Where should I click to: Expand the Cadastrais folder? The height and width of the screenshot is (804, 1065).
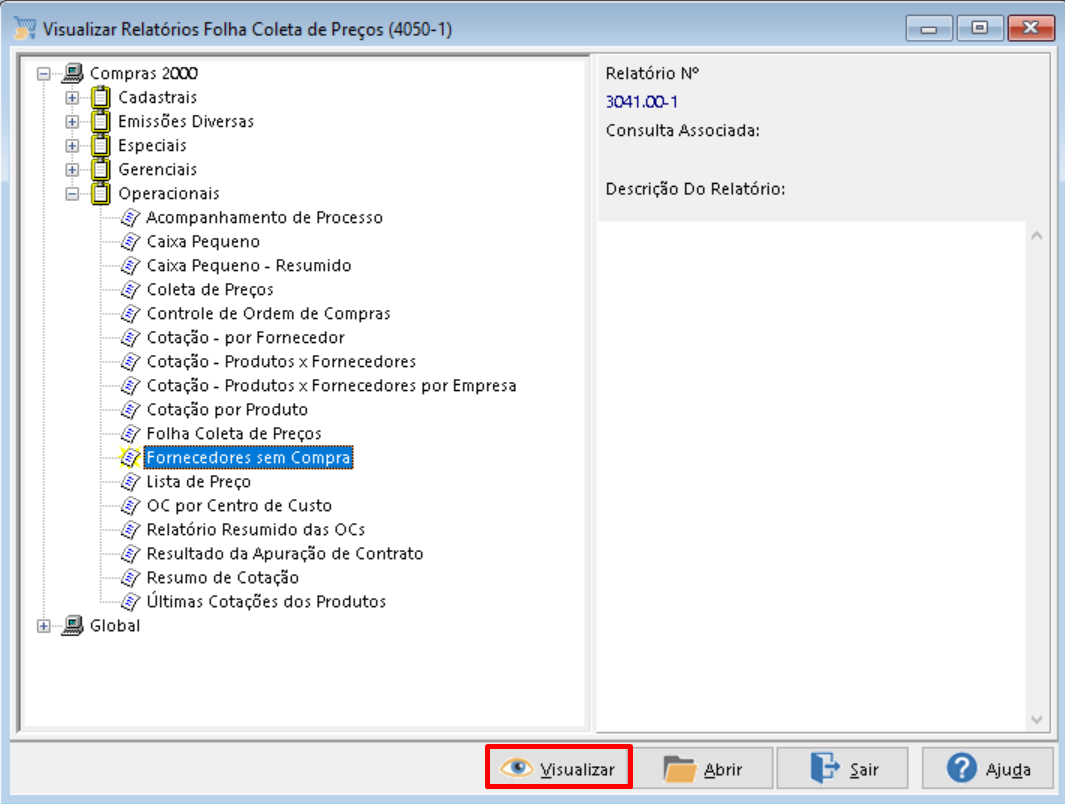click(72, 98)
